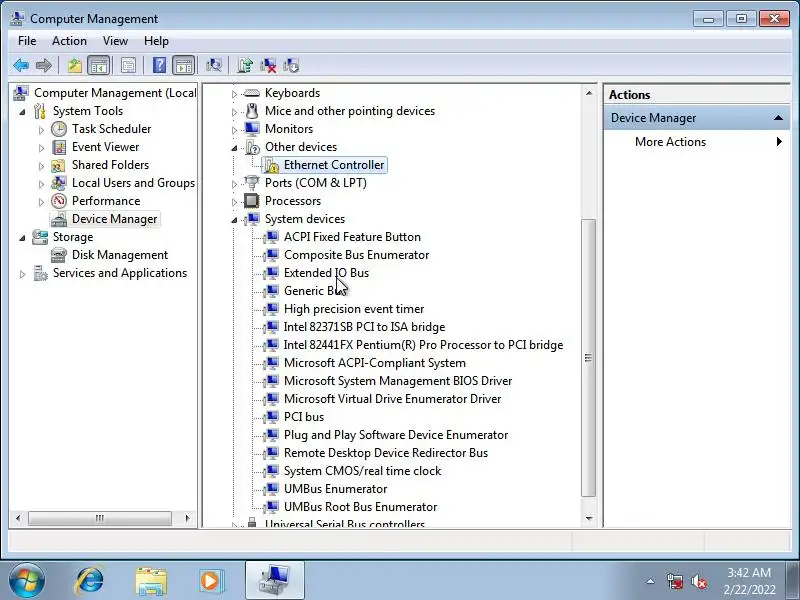Expand the Local Users and Groups node
This screenshot has height=600, width=800.
[41, 184]
